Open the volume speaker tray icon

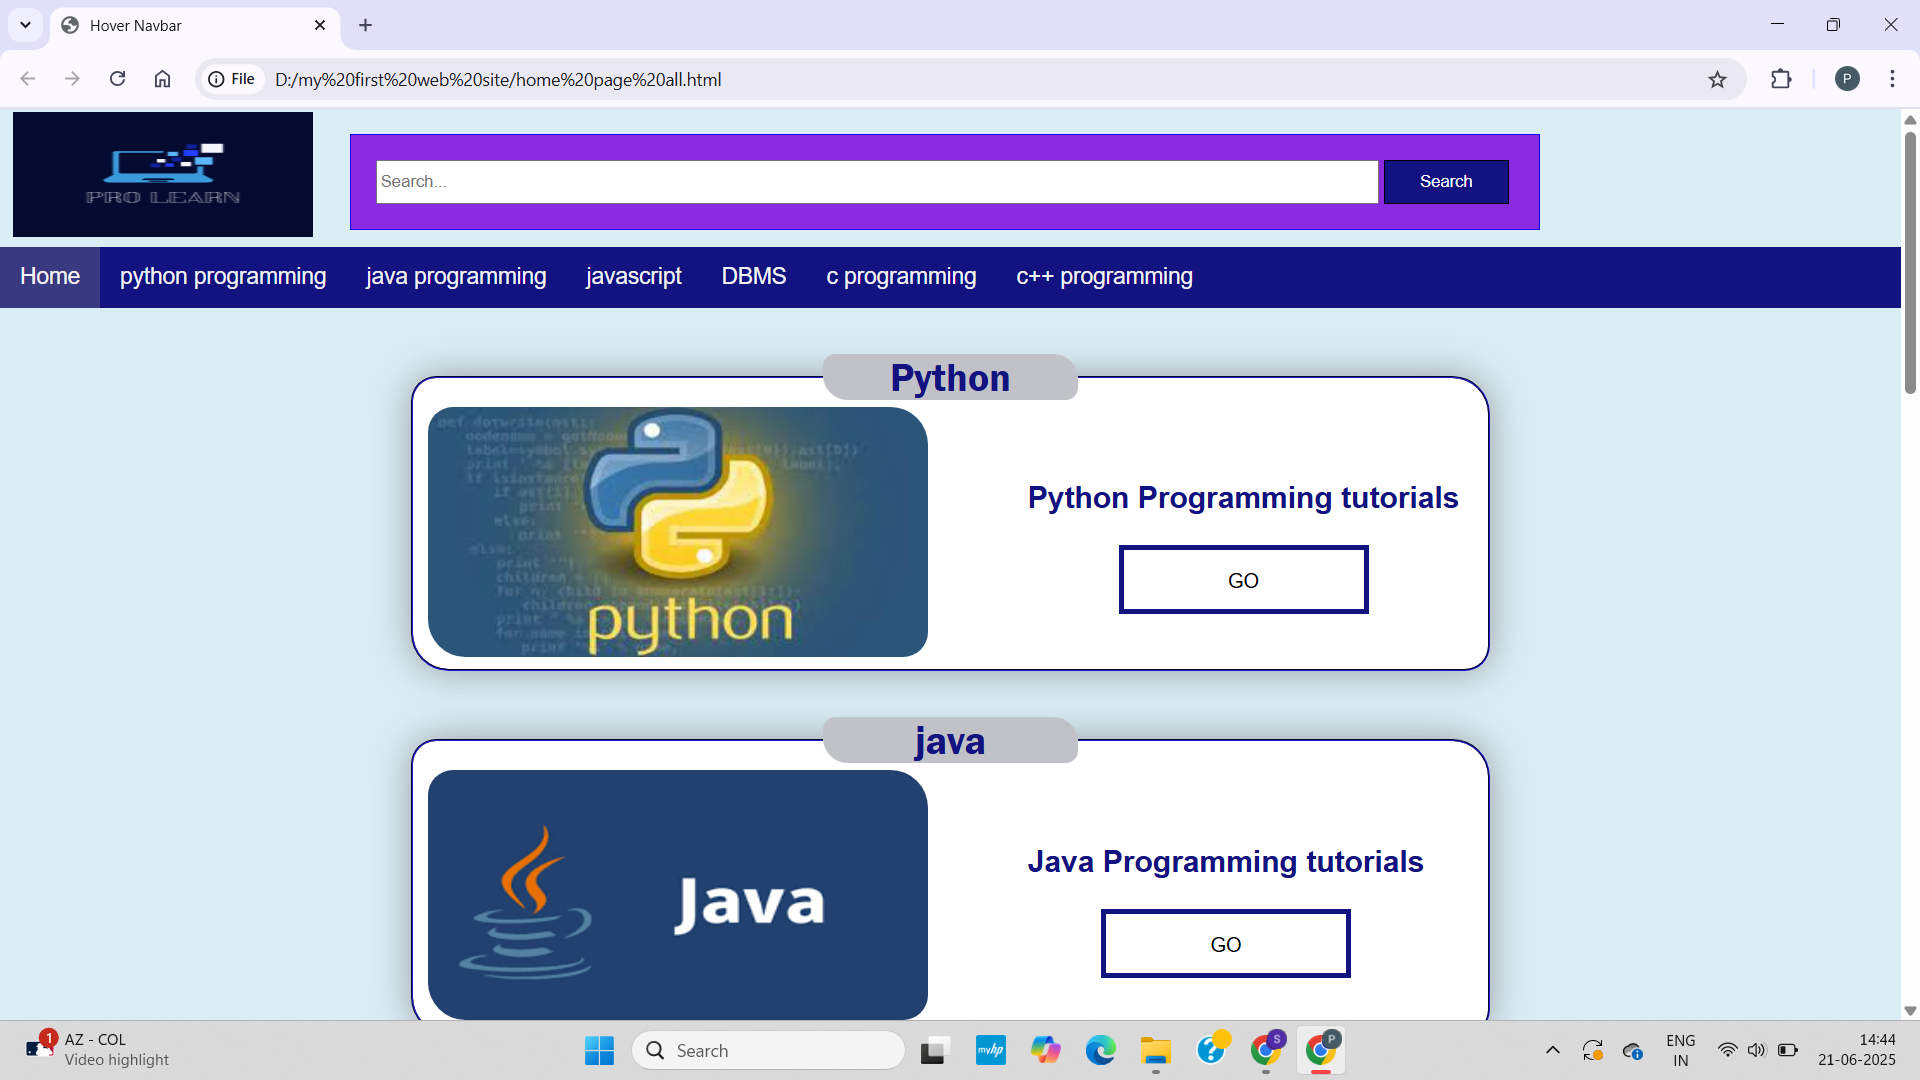pyautogui.click(x=1757, y=1050)
